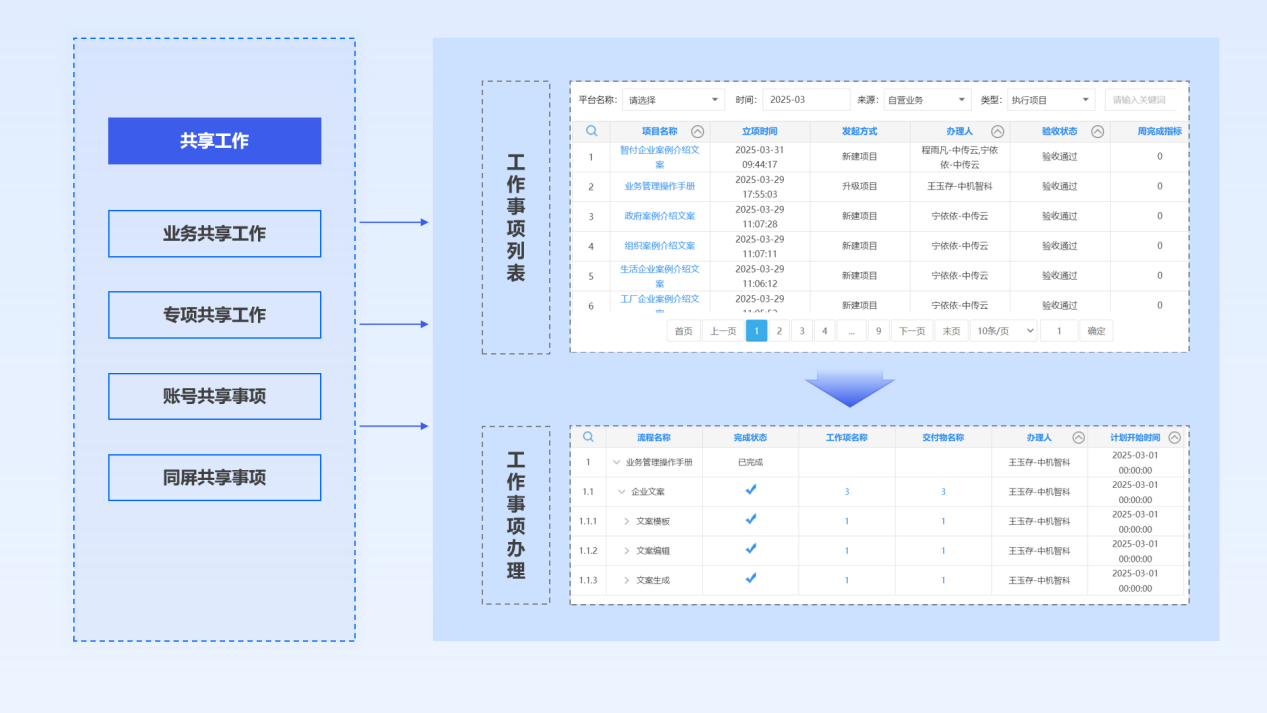Click the 请输入关键词 search input field
This screenshot has width=1267, height=713.
1146,100
